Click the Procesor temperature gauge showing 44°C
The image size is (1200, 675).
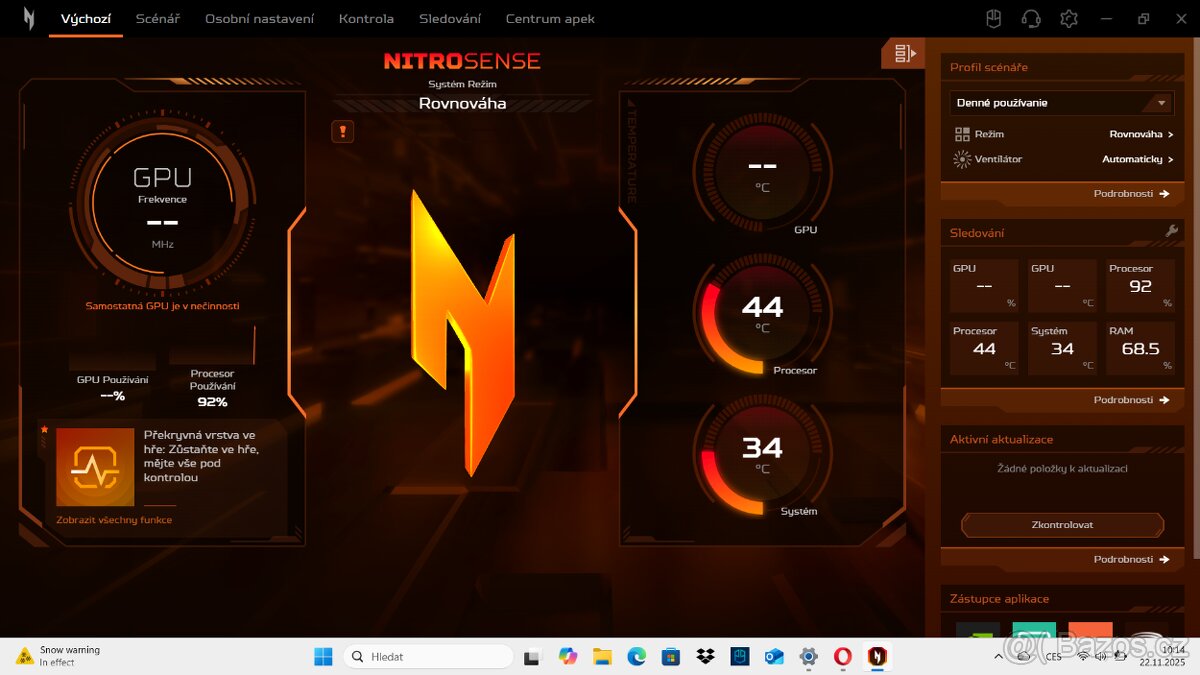pyautogui.click(x=762, y=312)
